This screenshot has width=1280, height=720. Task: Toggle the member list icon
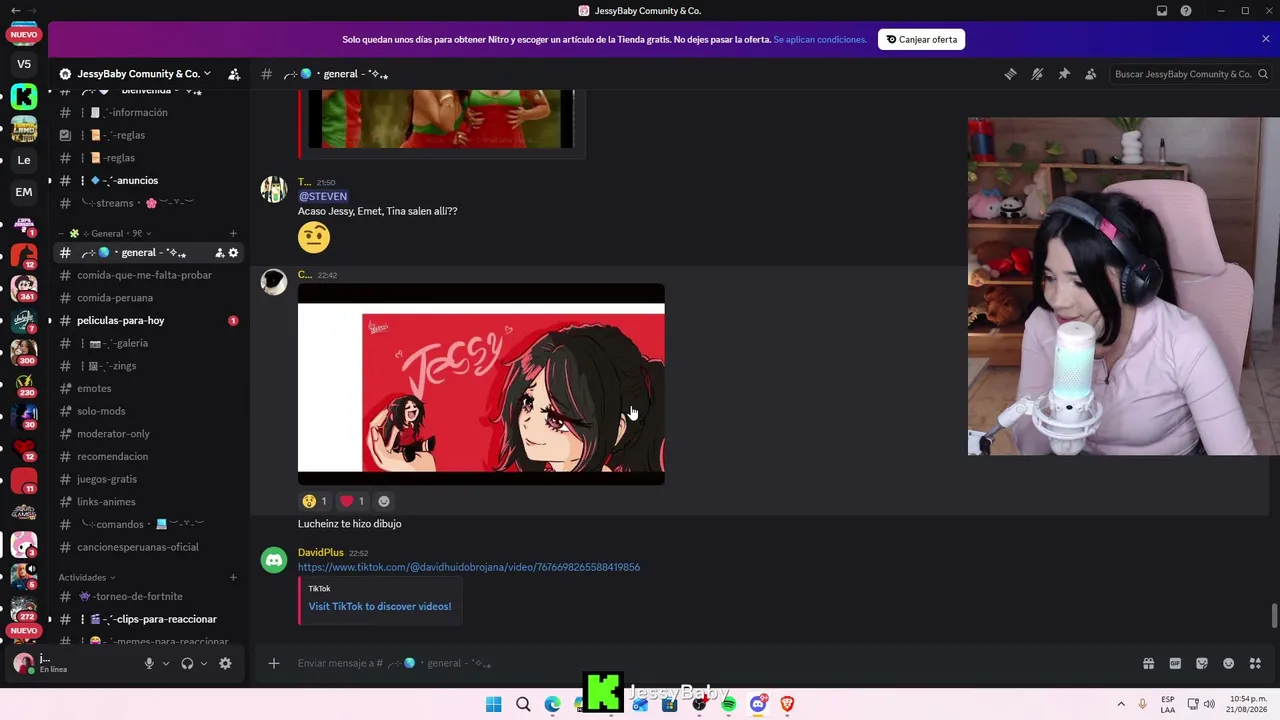pyautogui.click(x=1091, y=74)
